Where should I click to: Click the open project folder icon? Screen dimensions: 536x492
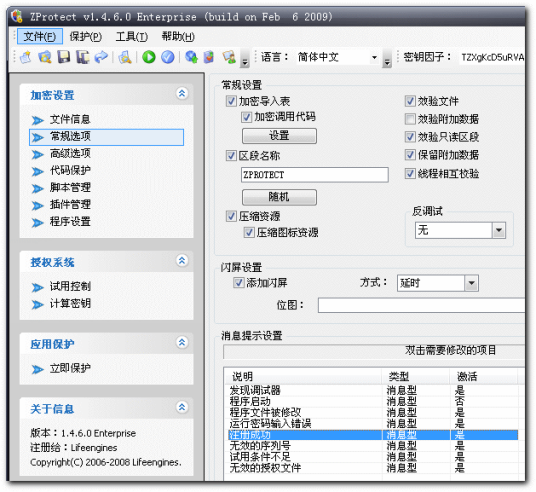tap(45, 57)
